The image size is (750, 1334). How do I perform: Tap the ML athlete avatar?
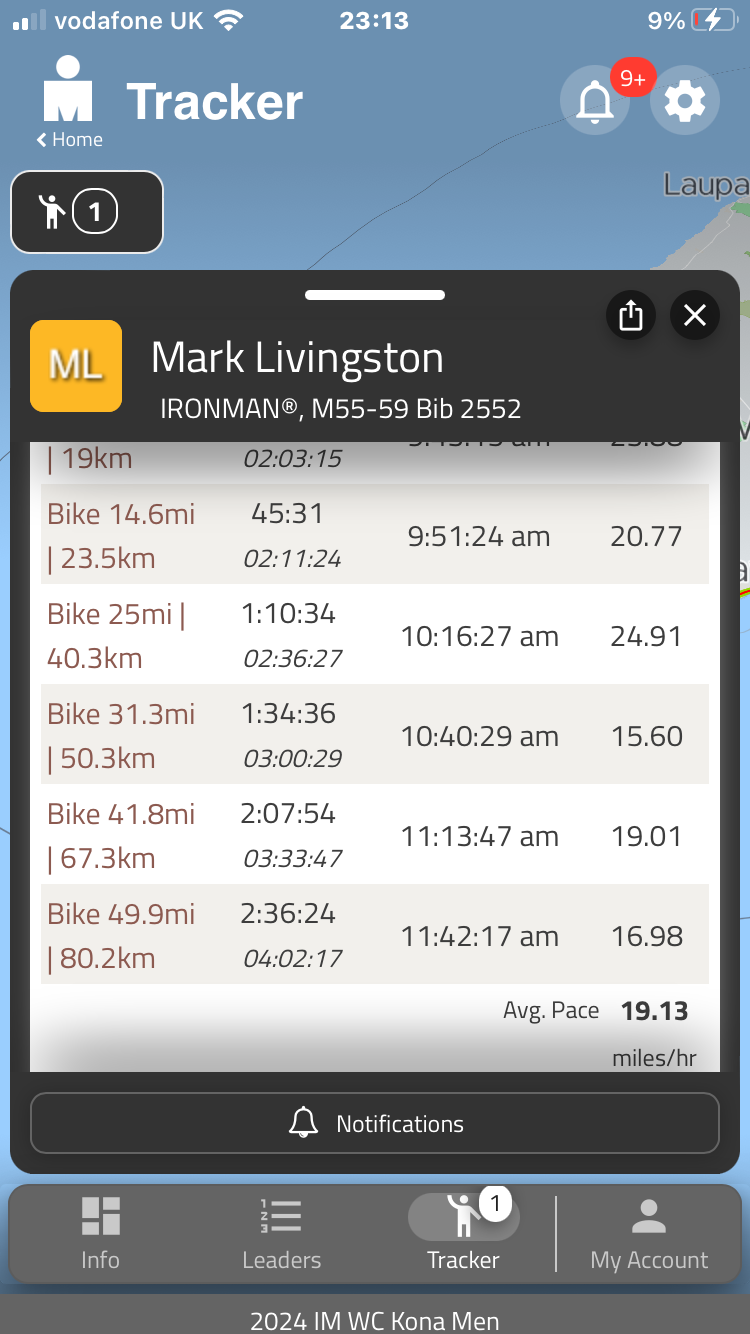click(x=76, y=366)
